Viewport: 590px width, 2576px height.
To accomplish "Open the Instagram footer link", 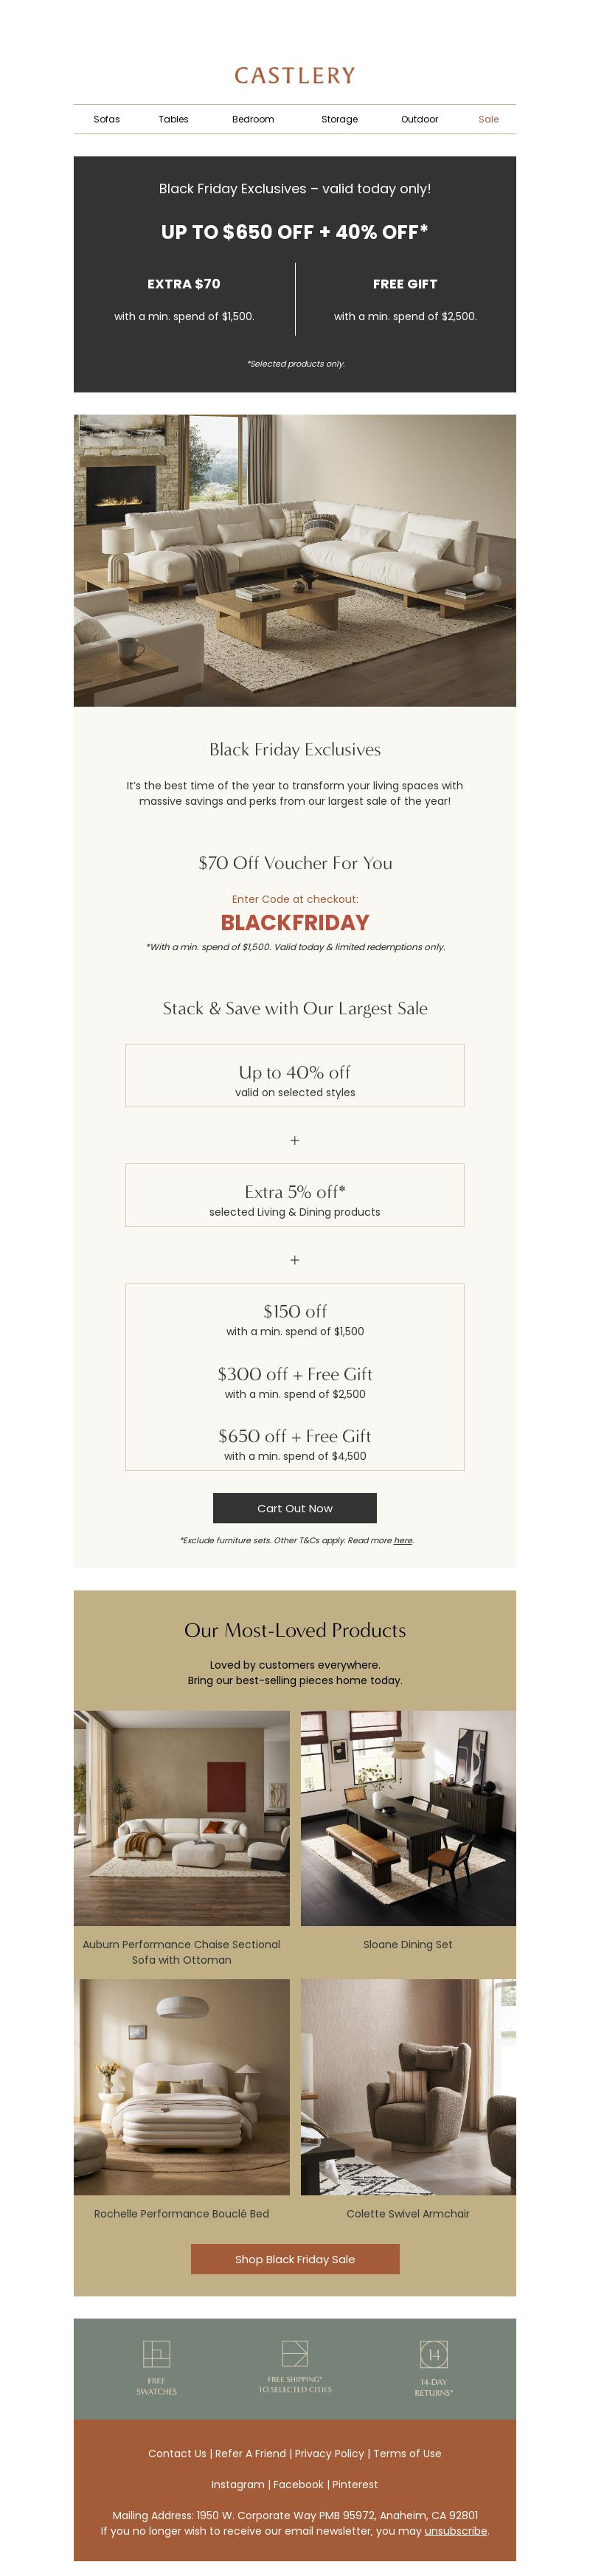I will (237, 2484).
